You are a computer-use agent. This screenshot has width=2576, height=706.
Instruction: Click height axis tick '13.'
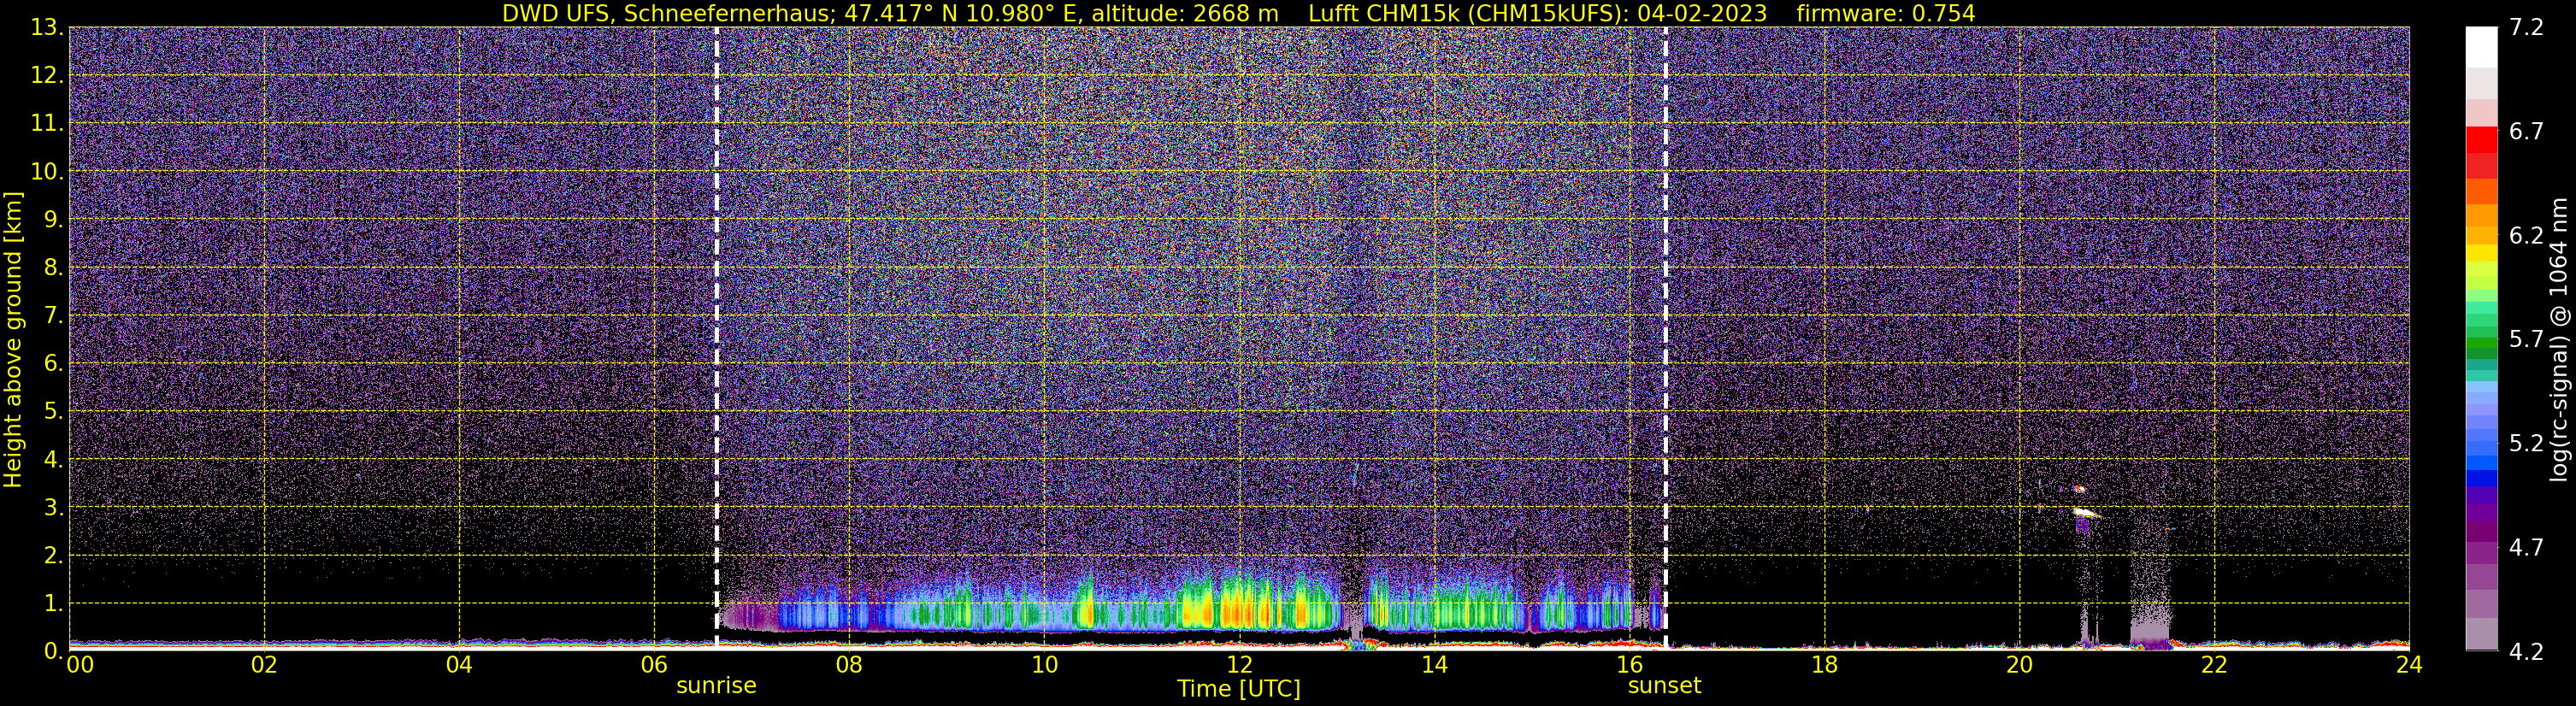(x=47, y=28)
